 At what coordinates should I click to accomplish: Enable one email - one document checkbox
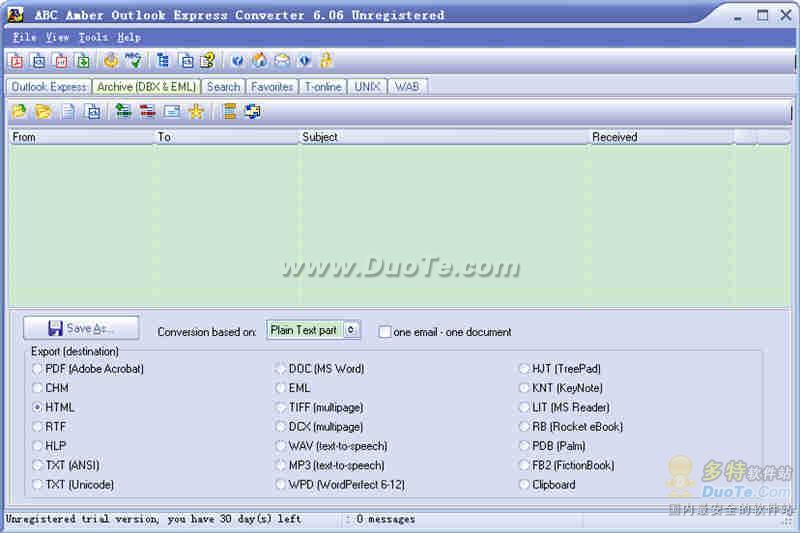tap(385, 332)
